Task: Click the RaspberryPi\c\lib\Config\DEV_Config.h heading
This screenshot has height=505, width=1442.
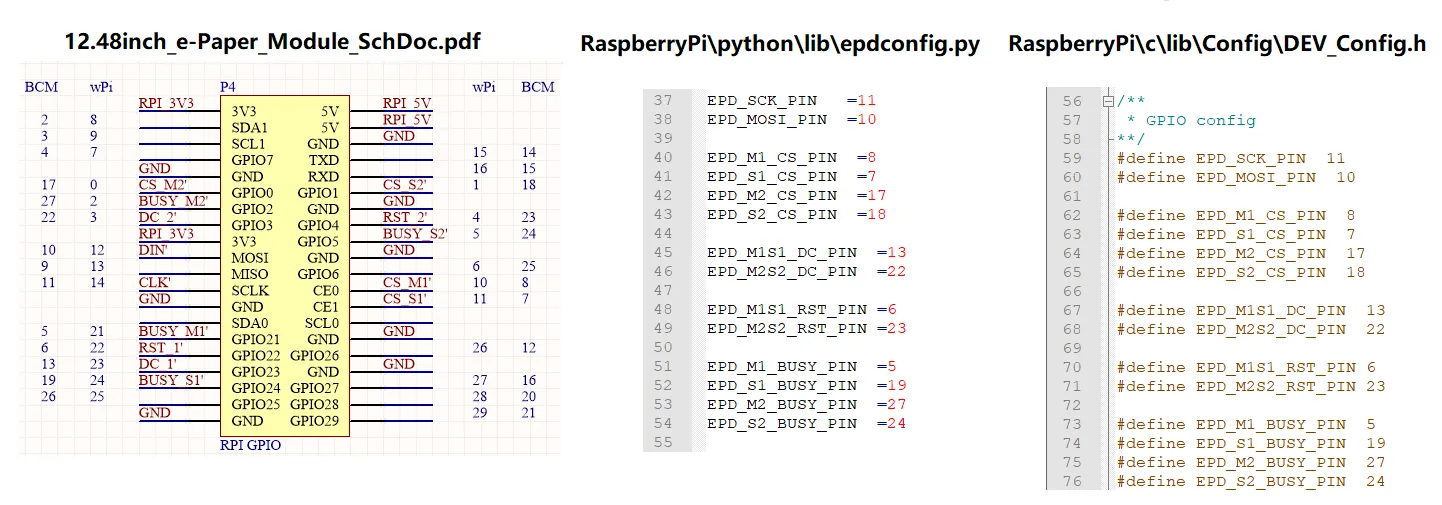Action: click(x=1217, y=44)
